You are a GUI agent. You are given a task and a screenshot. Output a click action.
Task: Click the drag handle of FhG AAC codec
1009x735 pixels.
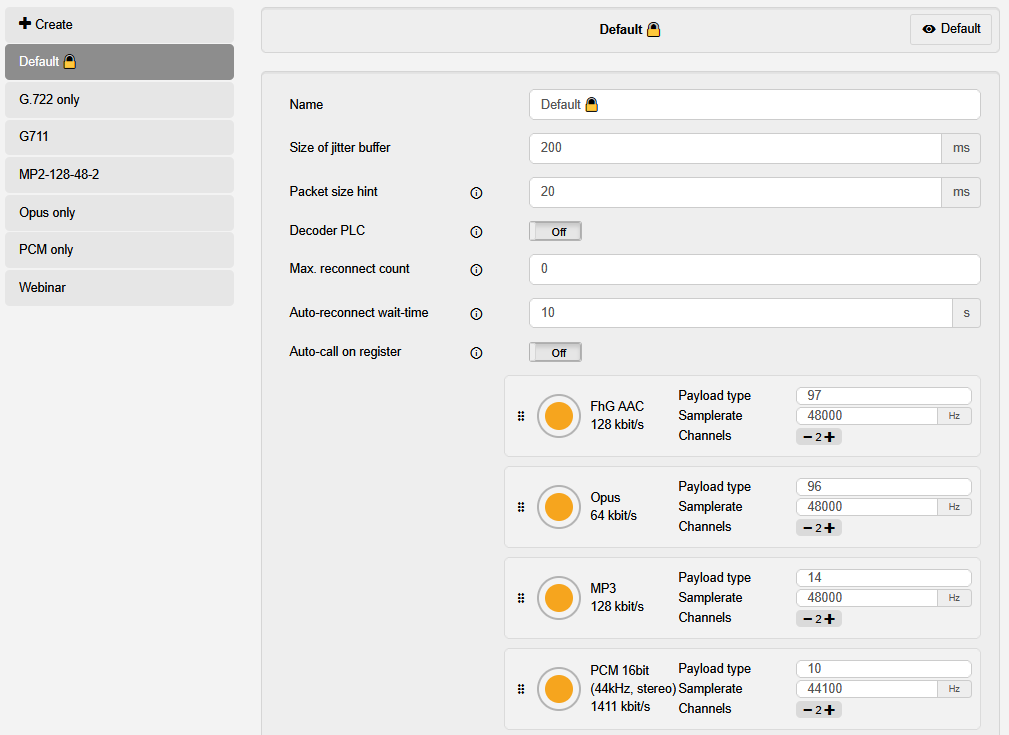pos(521,416)
